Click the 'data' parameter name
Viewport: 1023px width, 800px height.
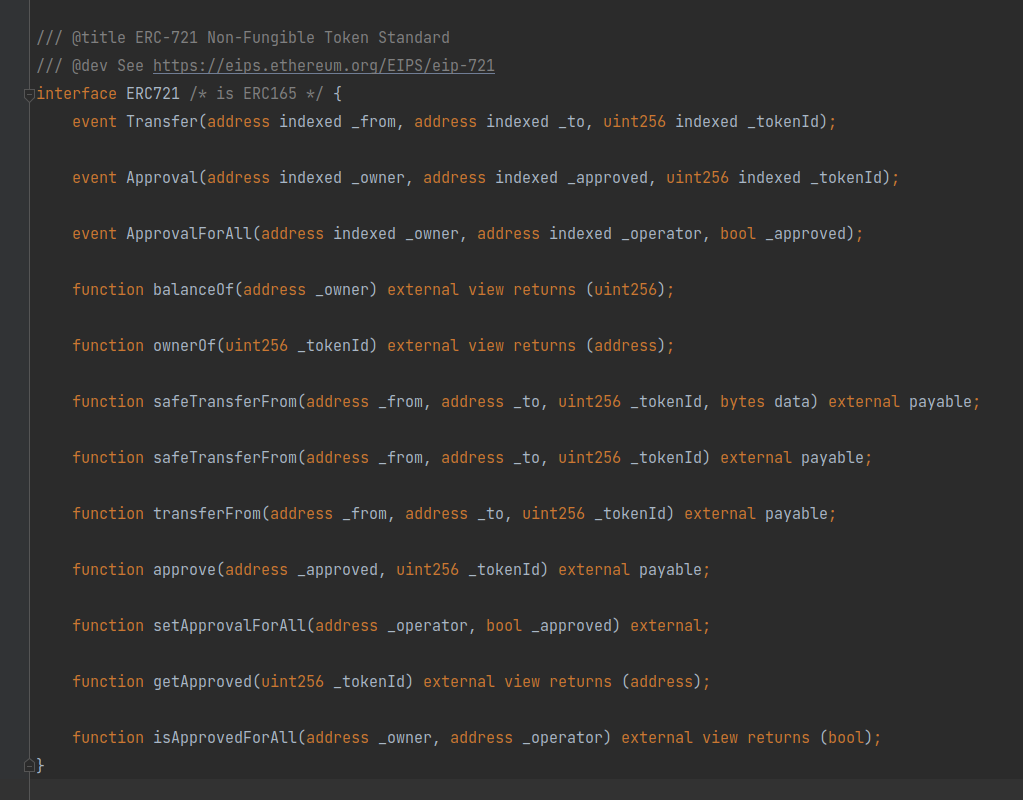[792, 402]
